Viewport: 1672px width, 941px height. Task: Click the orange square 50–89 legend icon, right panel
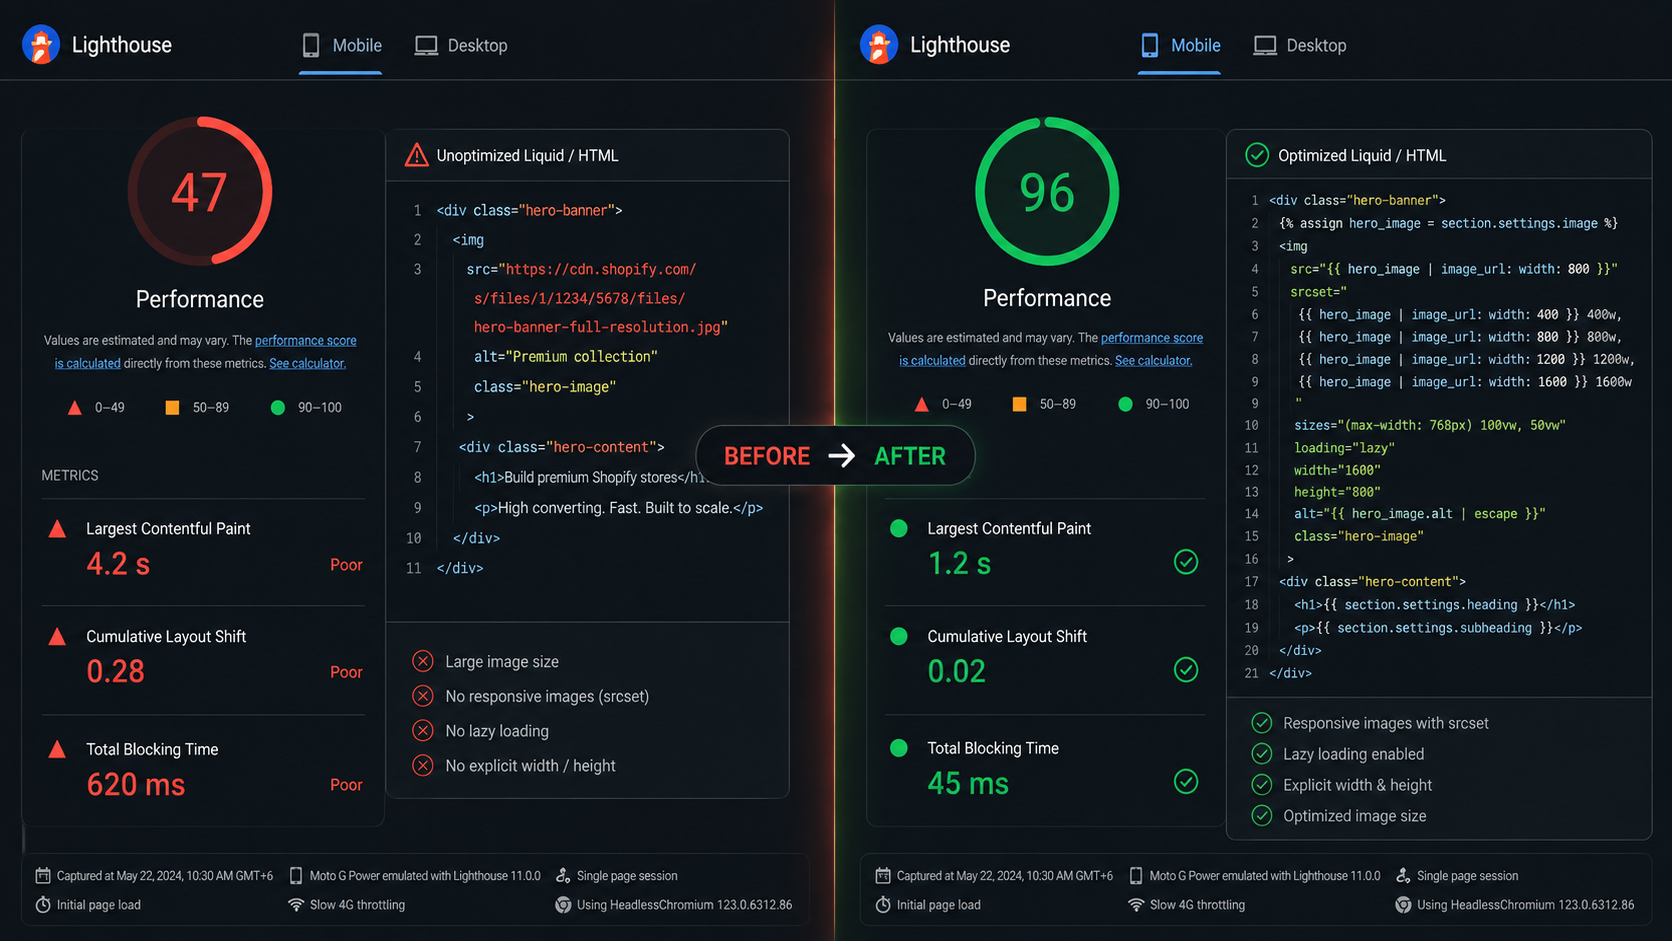pyautogui.click(x=1019, y=405)
